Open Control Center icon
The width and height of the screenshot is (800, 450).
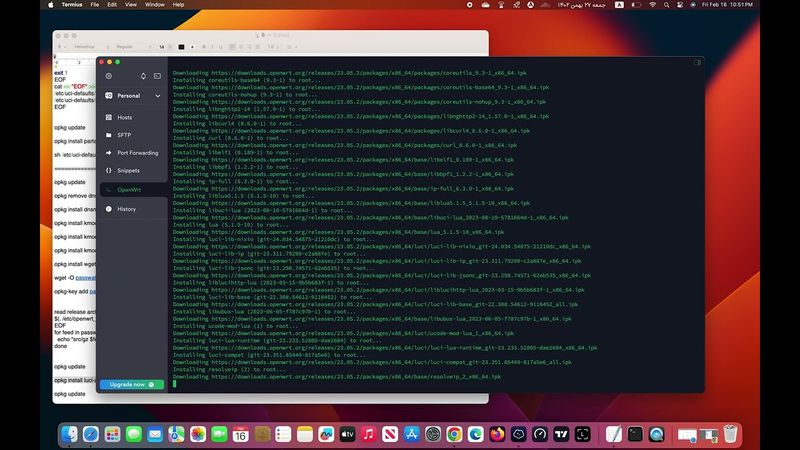pos(680,5)
